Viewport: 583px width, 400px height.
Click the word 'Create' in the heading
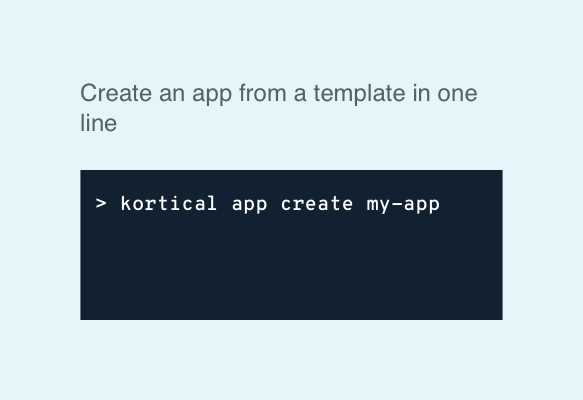116,93
